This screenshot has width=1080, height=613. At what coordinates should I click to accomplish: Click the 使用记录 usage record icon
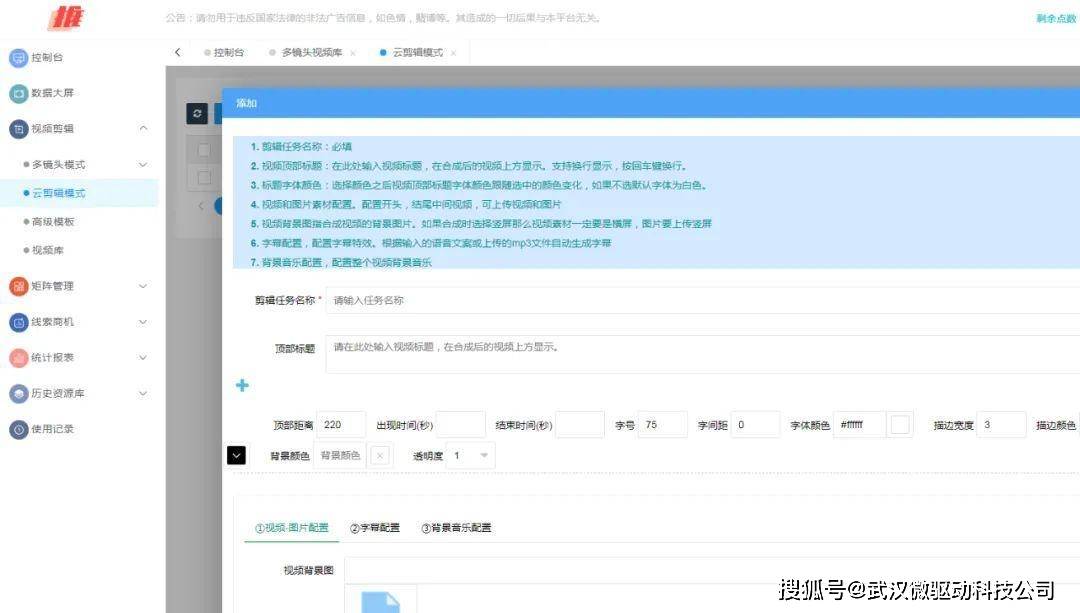pos(20,429)
